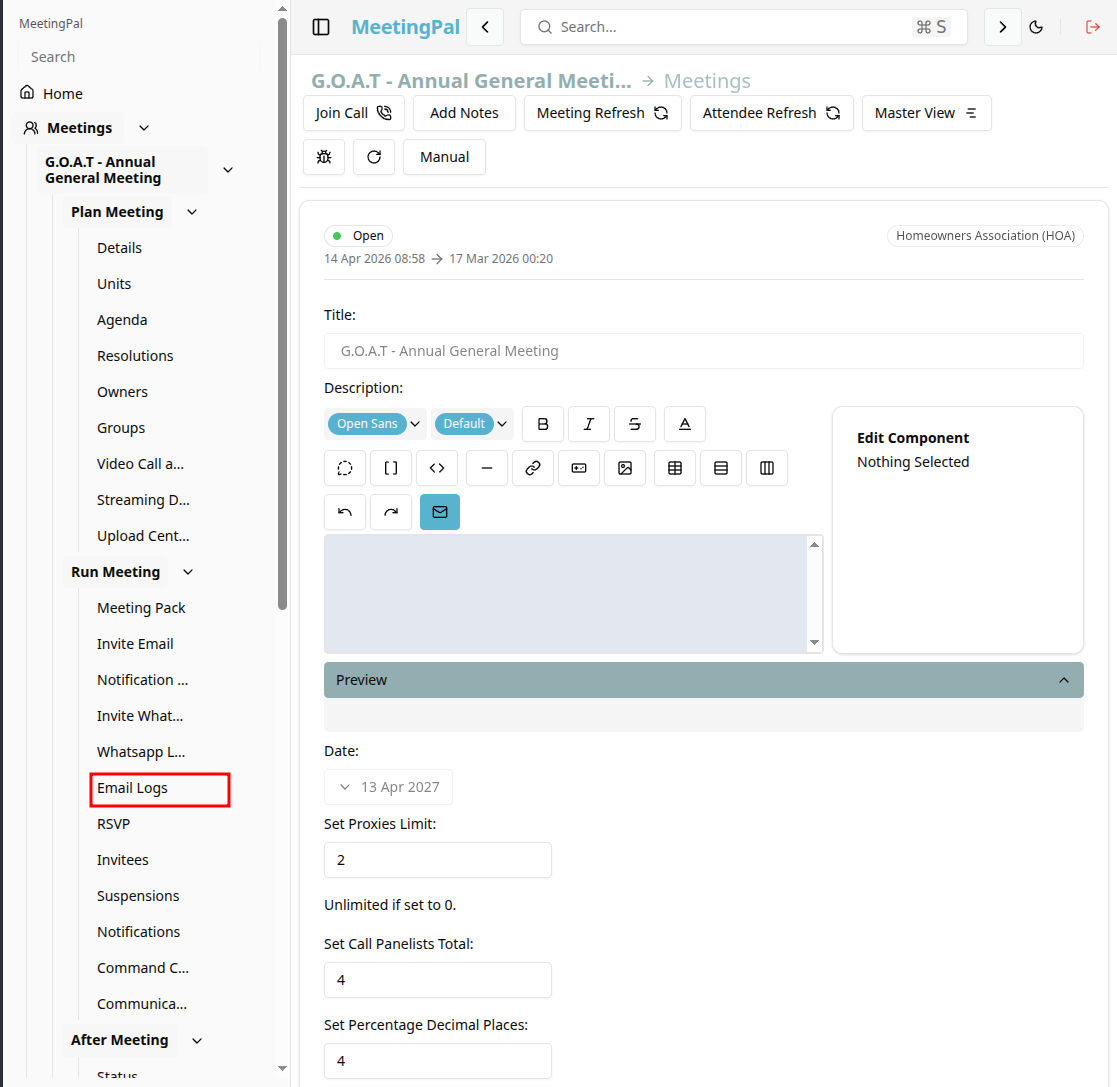
Task: Click the Set Proxies Limit field
Action: [x=437, y=860]
